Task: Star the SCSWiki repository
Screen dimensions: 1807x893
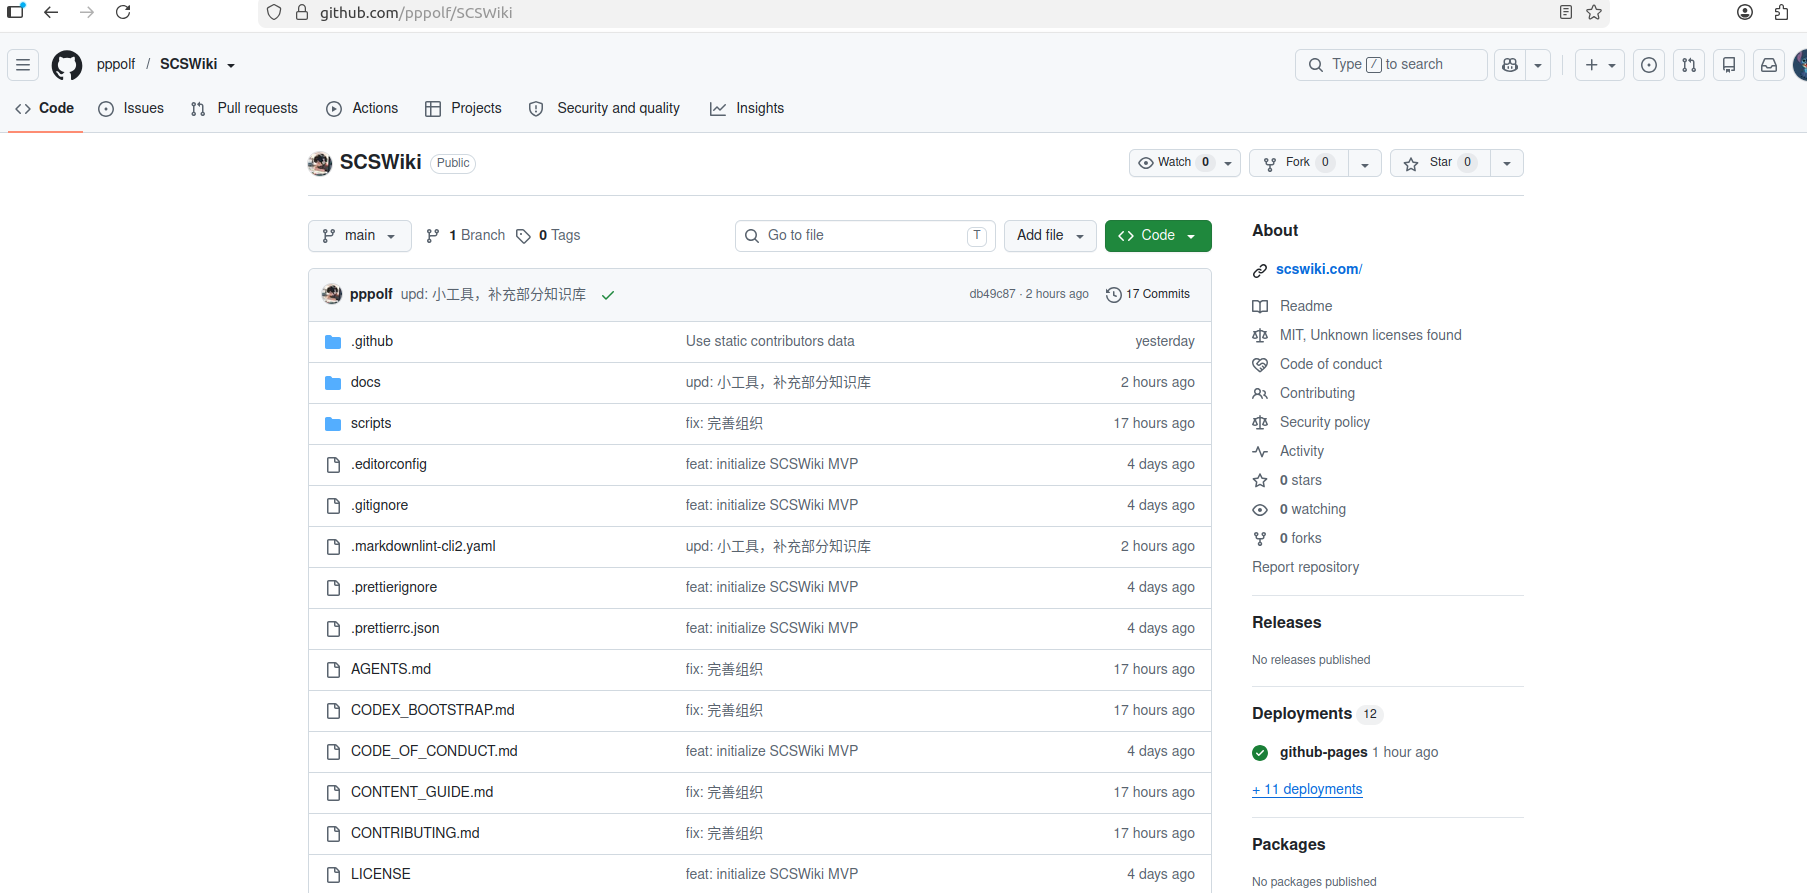Action: coord(1440,163)
